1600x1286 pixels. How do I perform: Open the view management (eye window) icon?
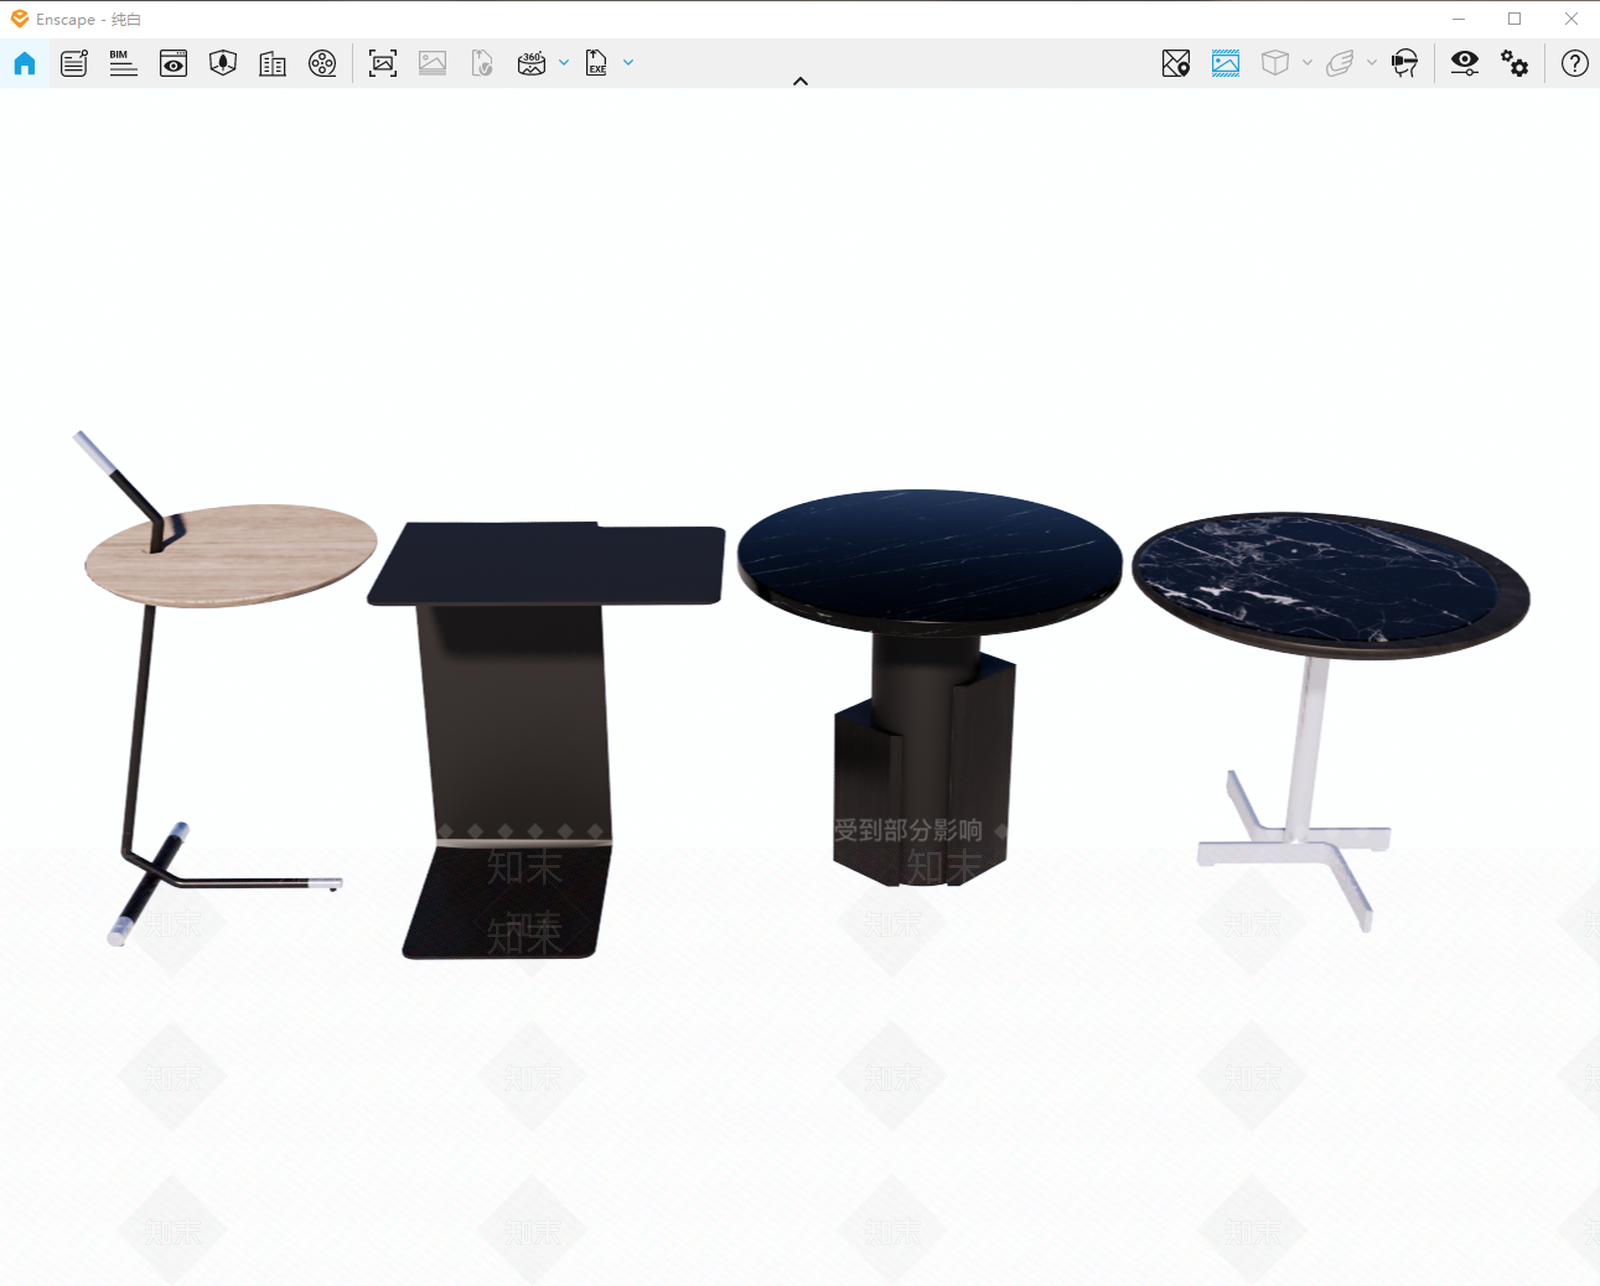pyautogui.click(x=173, y=63)
